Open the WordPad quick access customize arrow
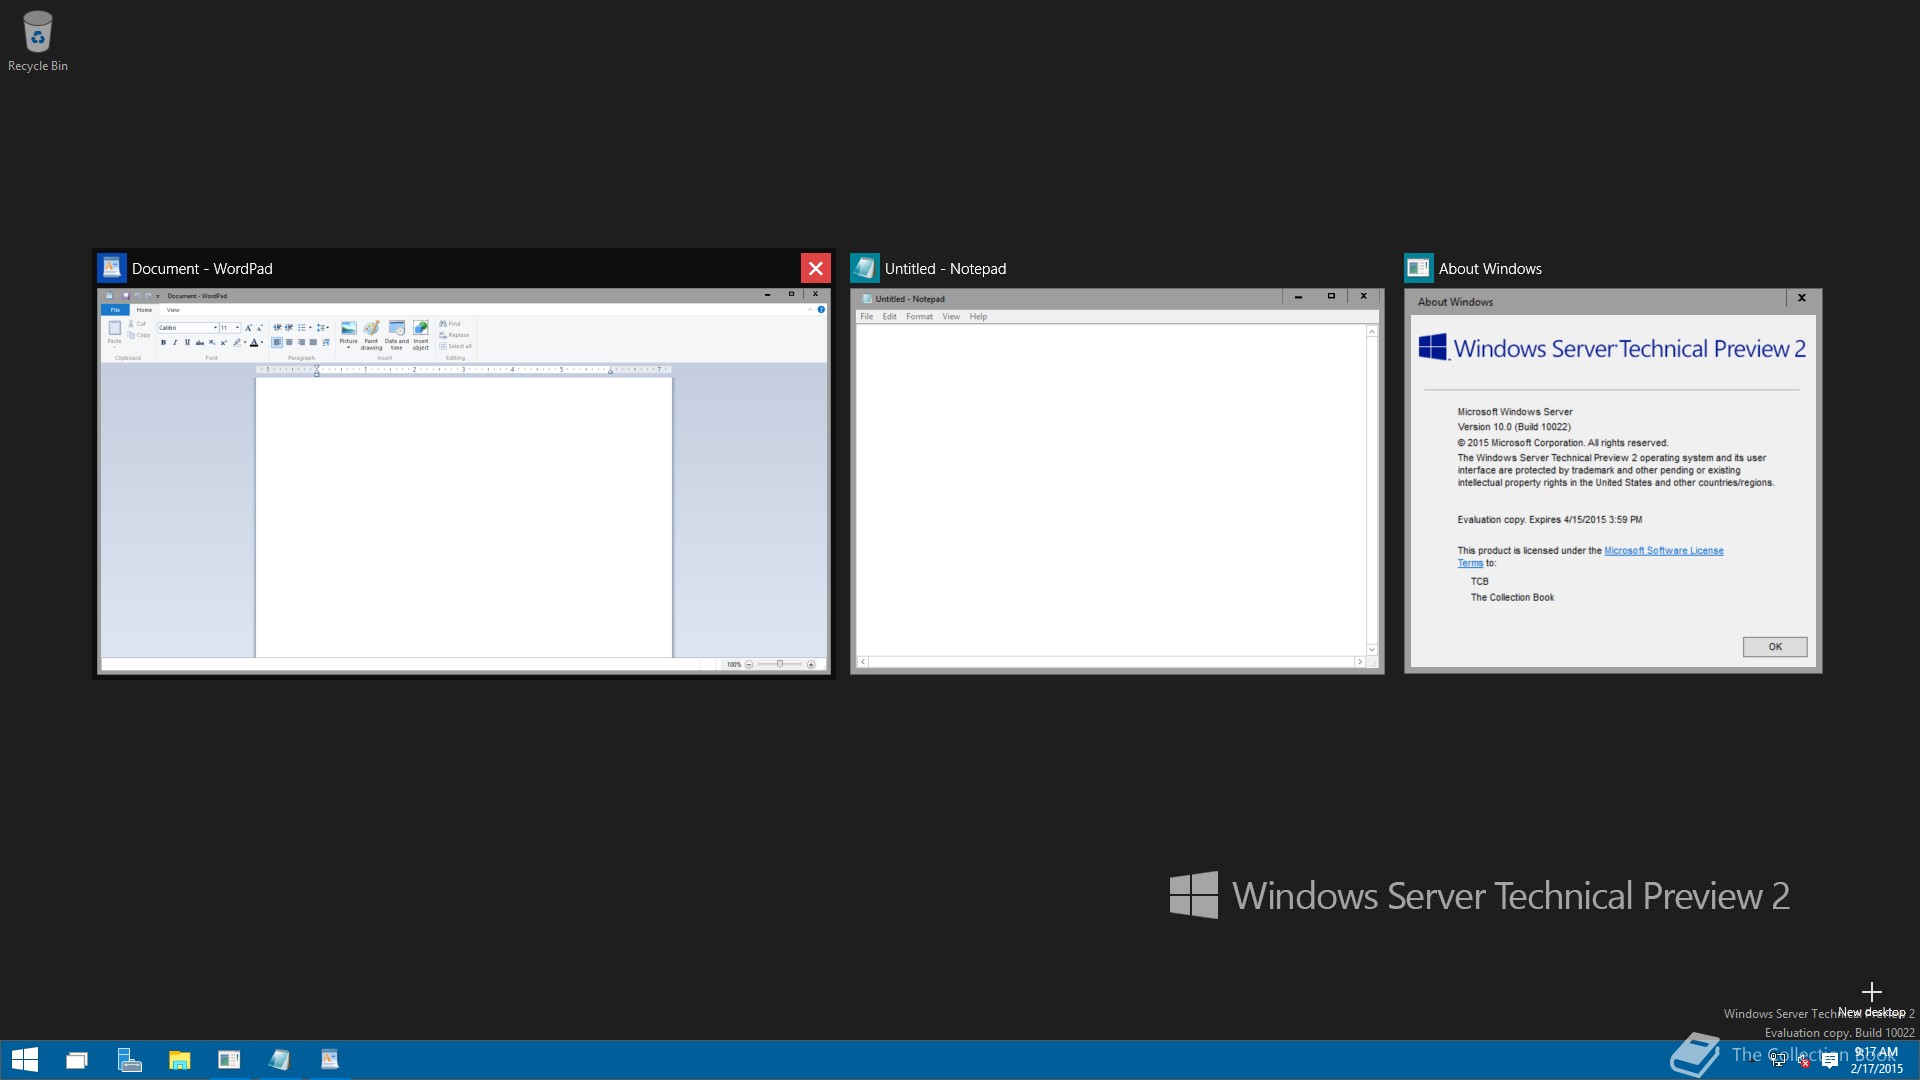The image size is (1920, 1080). click(158, 296)
